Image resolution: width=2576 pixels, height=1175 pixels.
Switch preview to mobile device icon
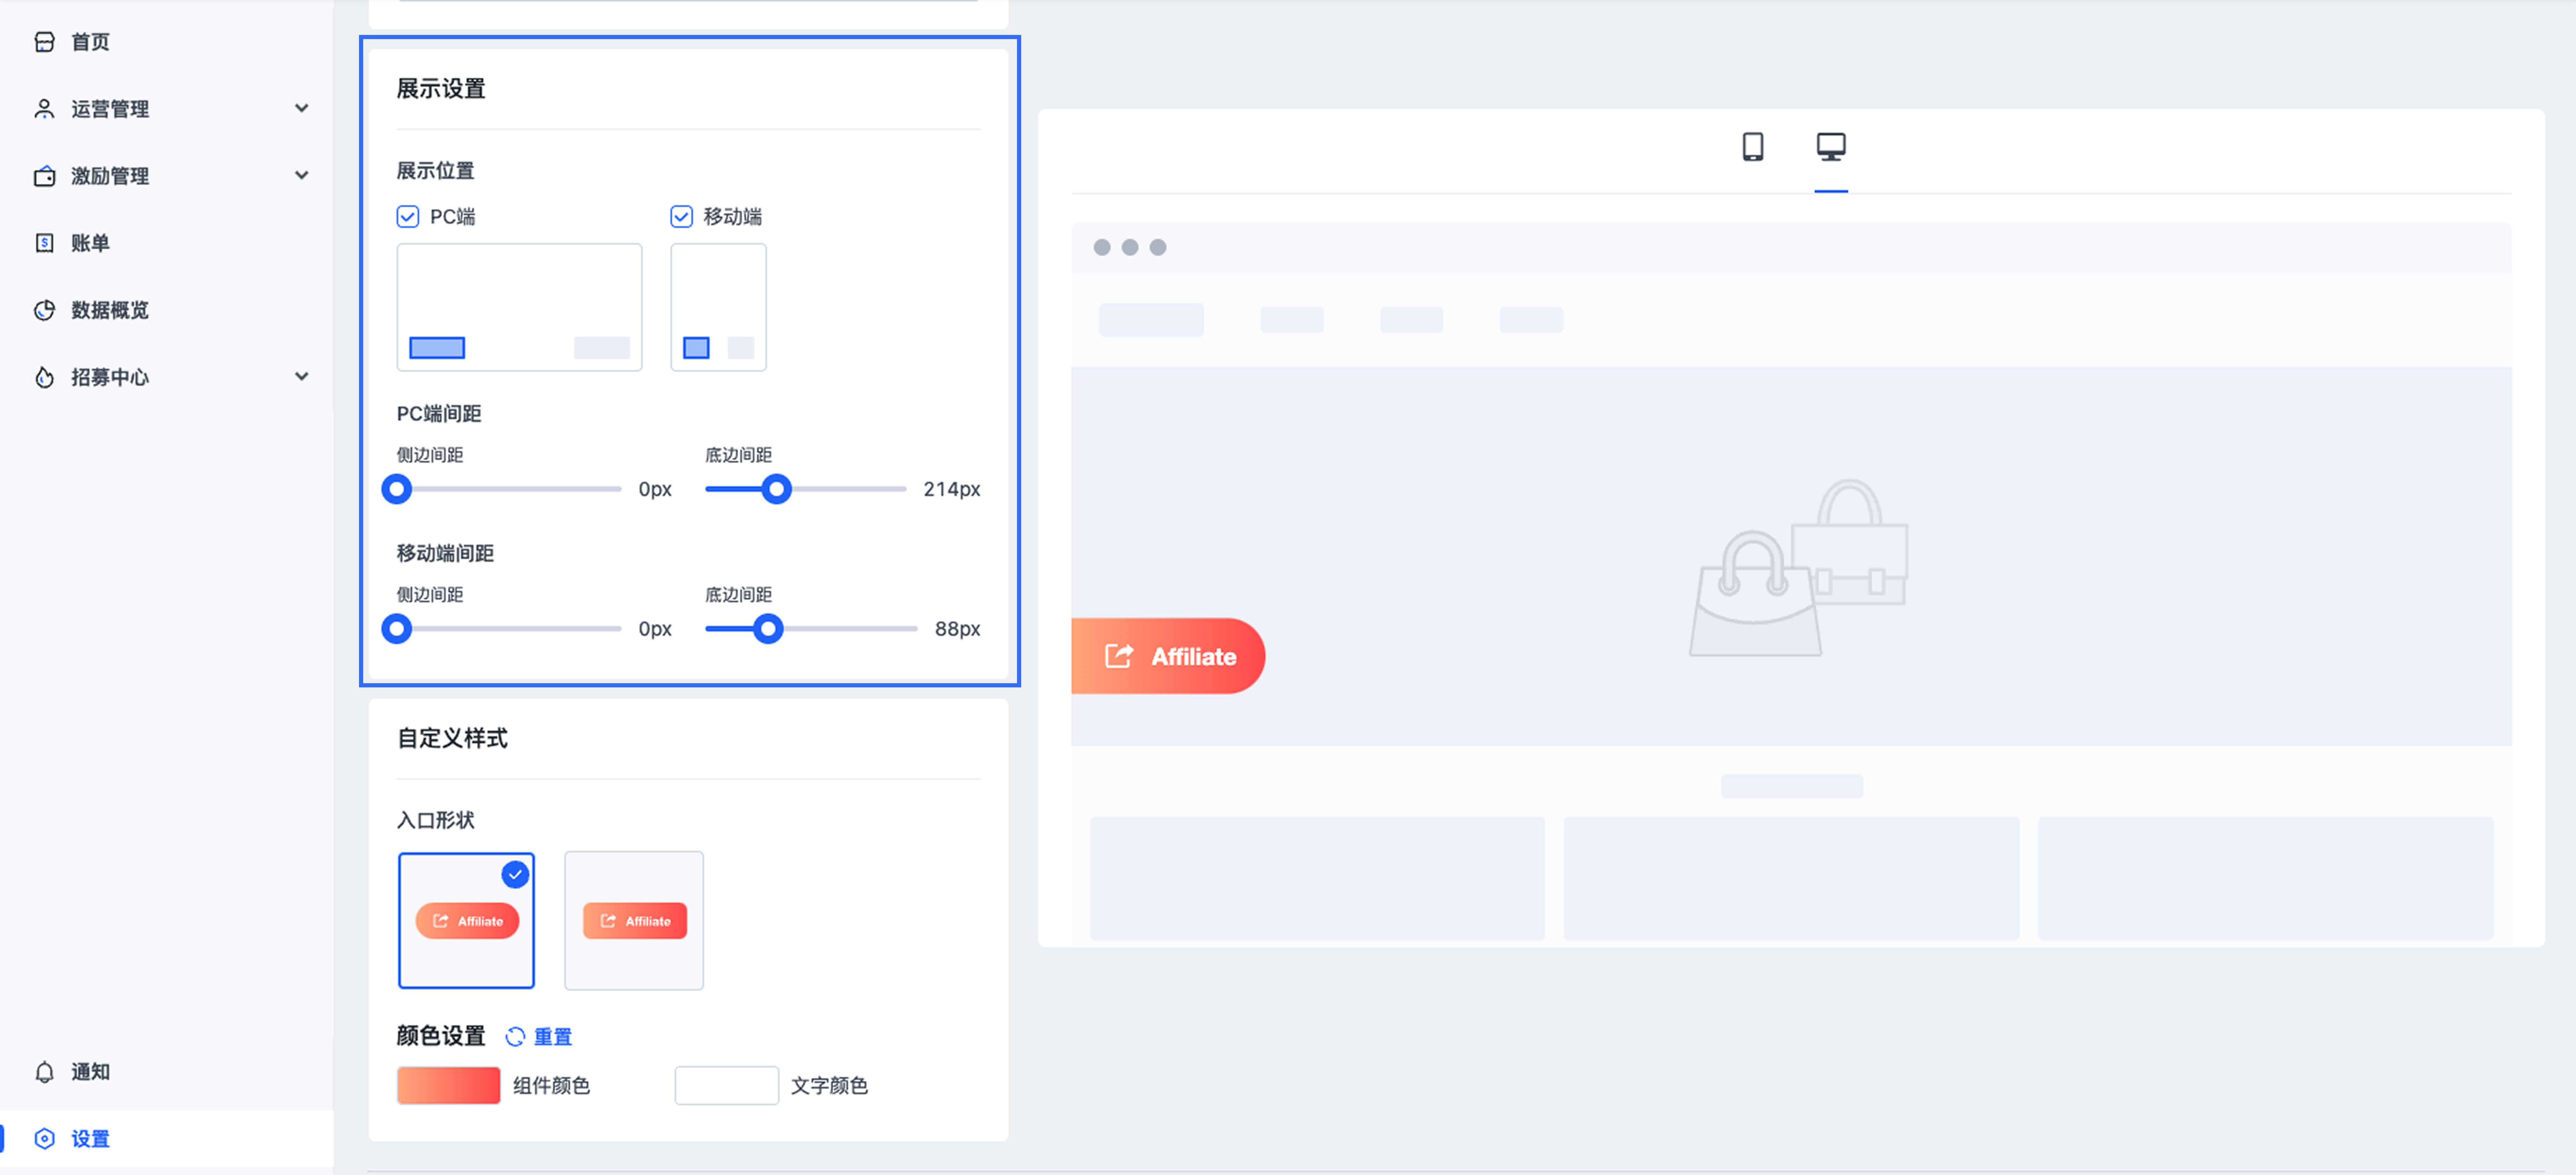coord(1752,147)
